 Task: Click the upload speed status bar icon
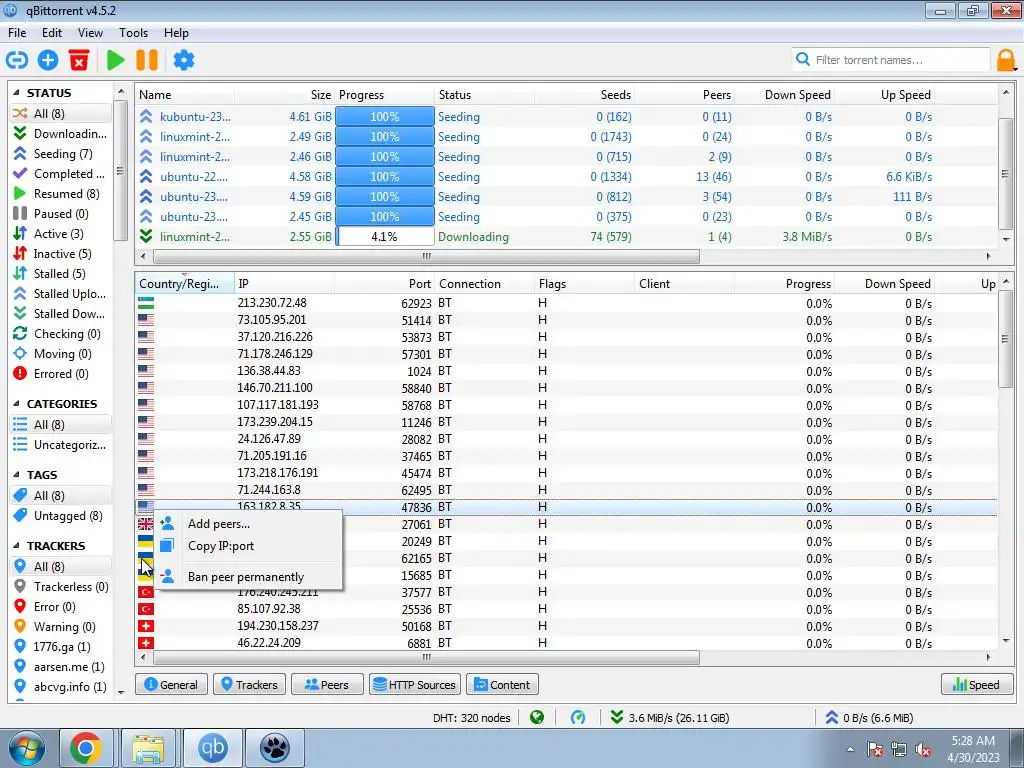[x=831, y=718]
